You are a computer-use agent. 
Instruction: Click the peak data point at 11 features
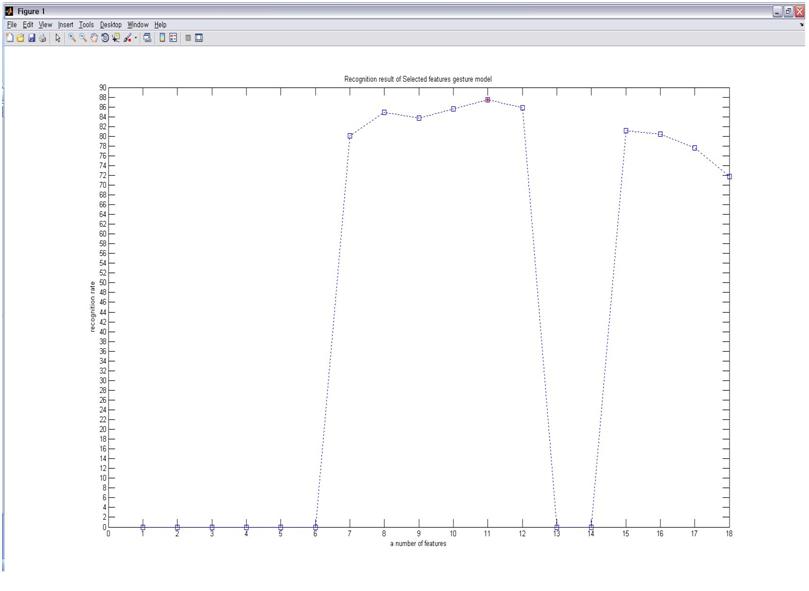coord(488,100)
